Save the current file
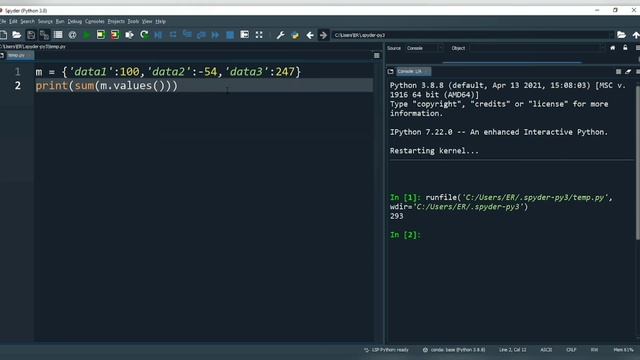Image resolution: width=640 pixels, height=360 pixels. [x=31, y=35]
